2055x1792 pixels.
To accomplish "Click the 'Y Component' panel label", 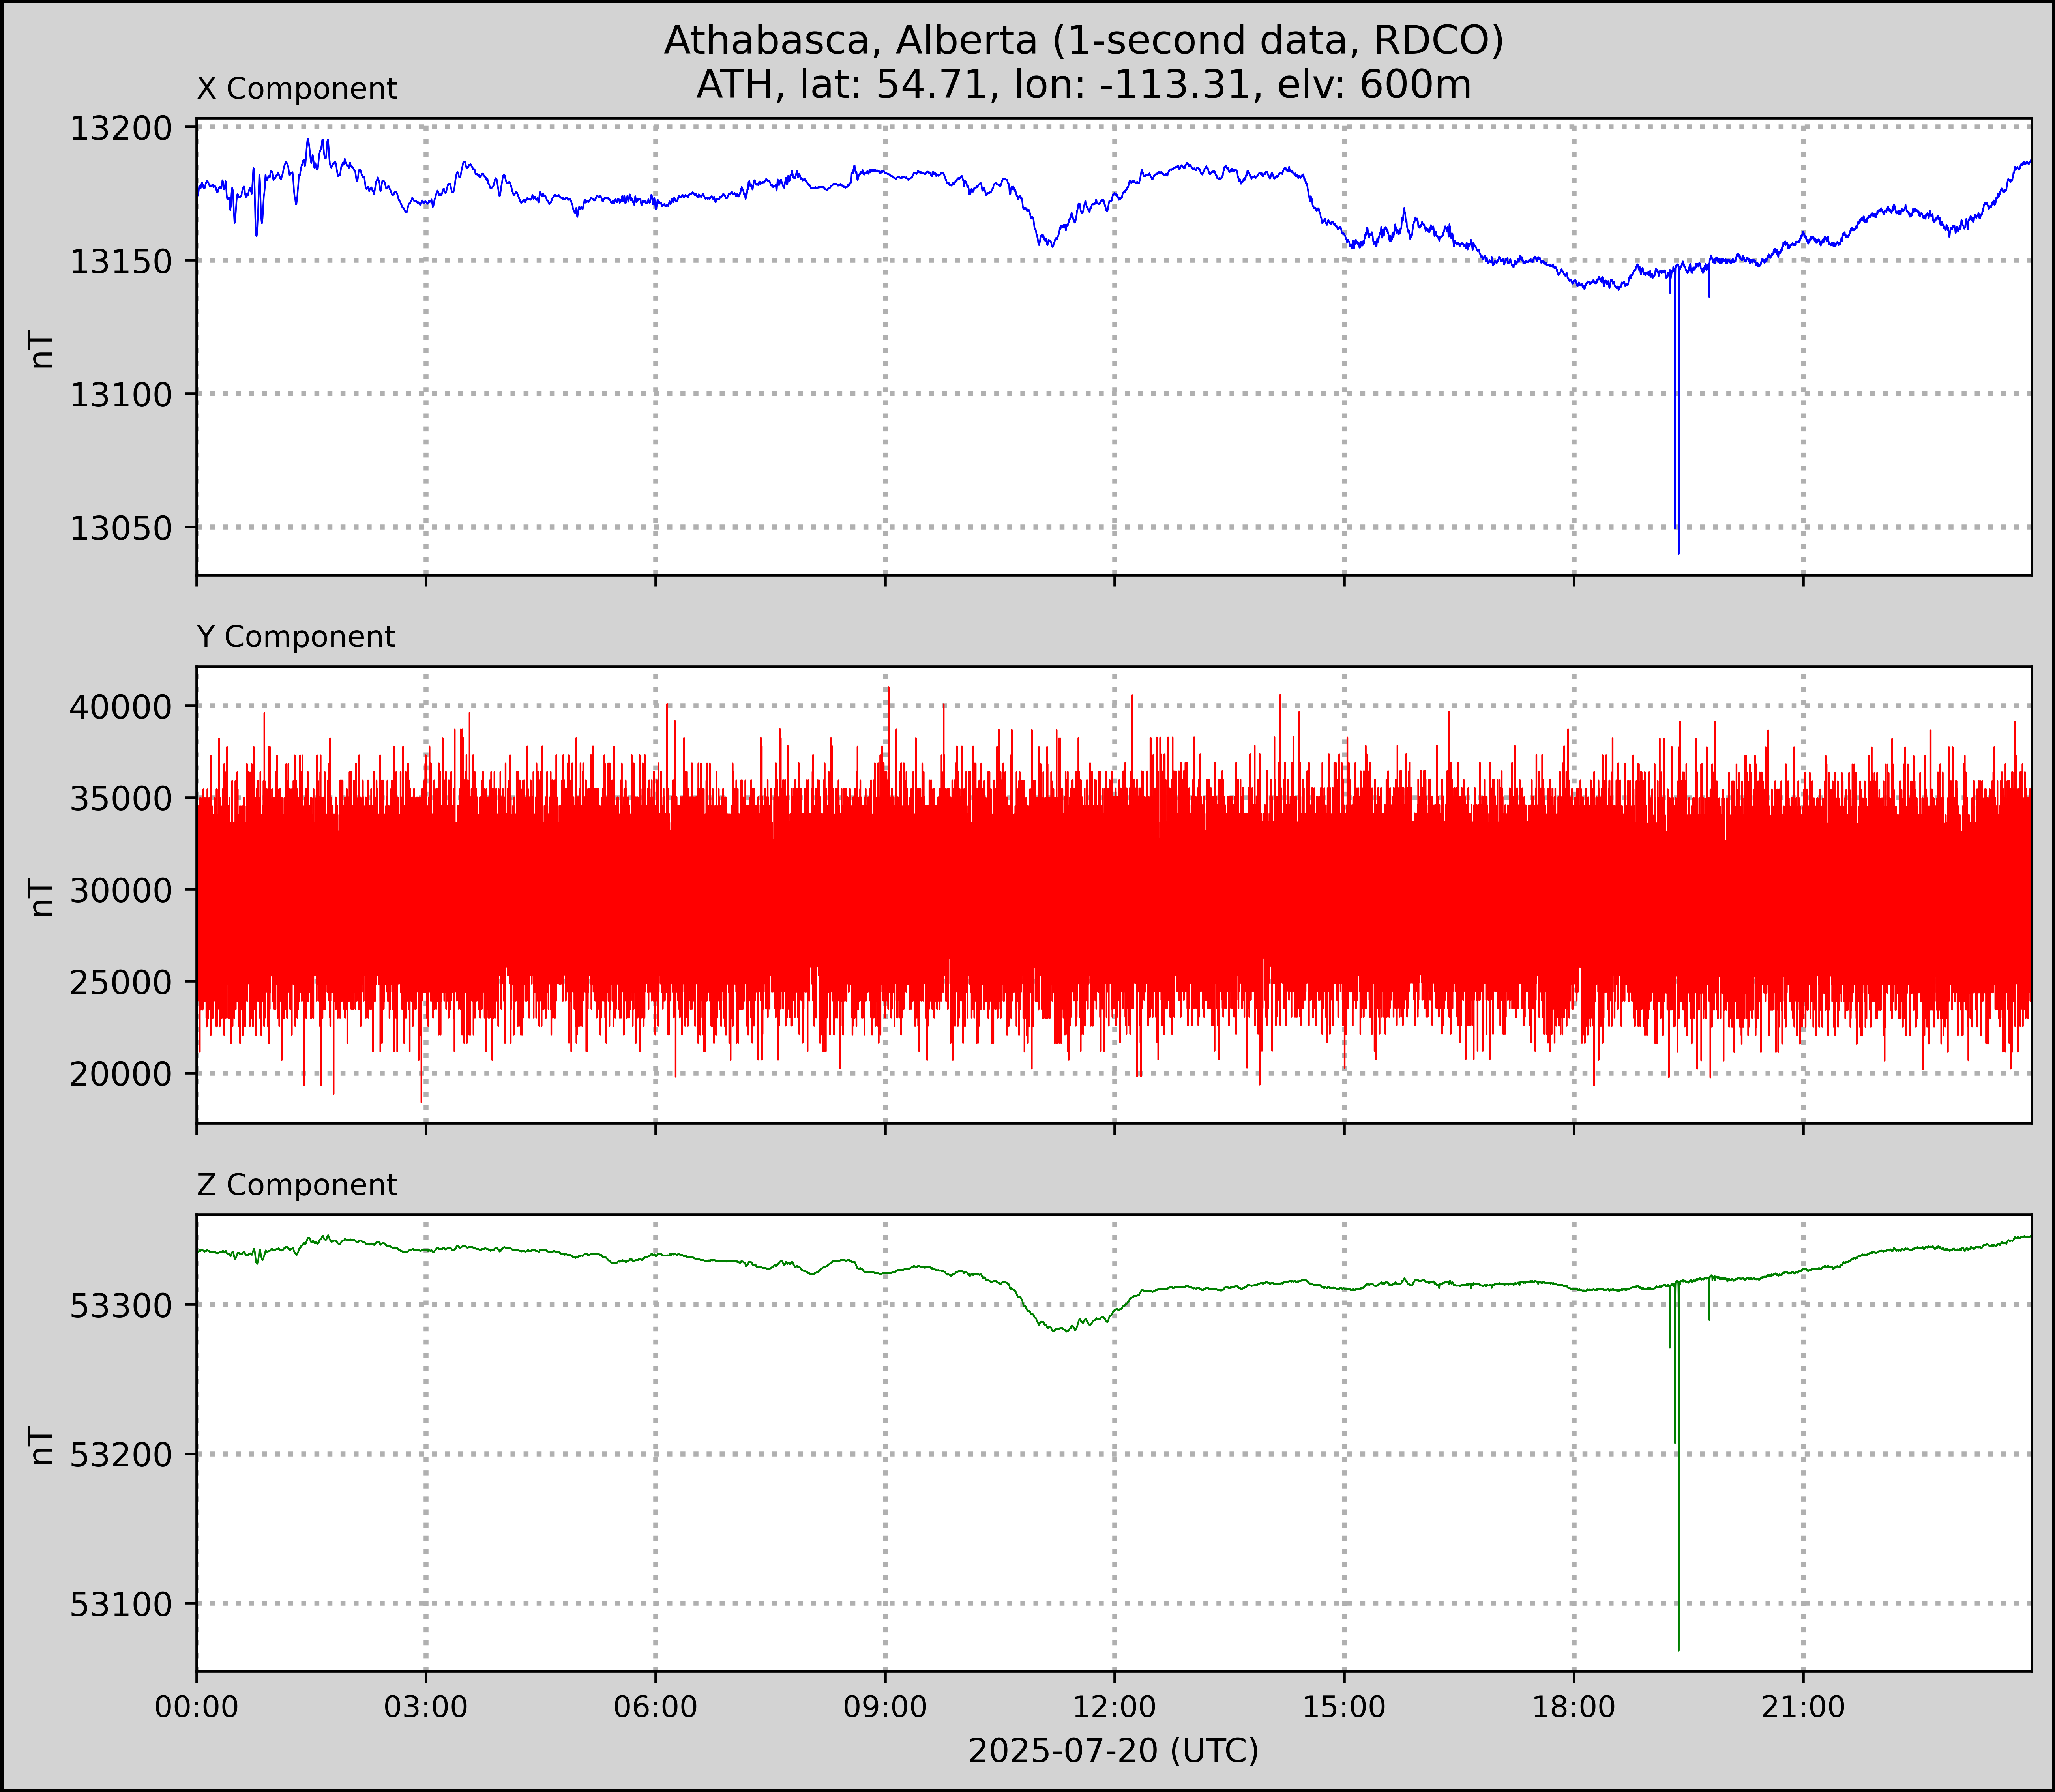I will [296, 637].
